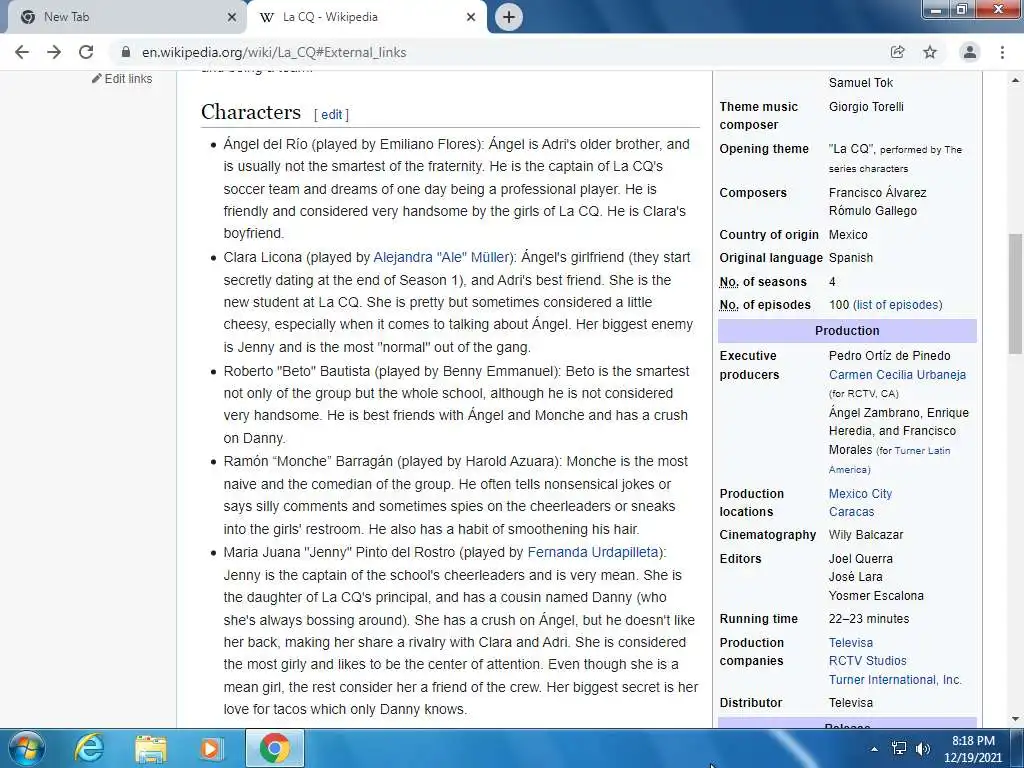Open the Turner International, Inc. link
The image size is (1024, 768).
tap(895, 680)
